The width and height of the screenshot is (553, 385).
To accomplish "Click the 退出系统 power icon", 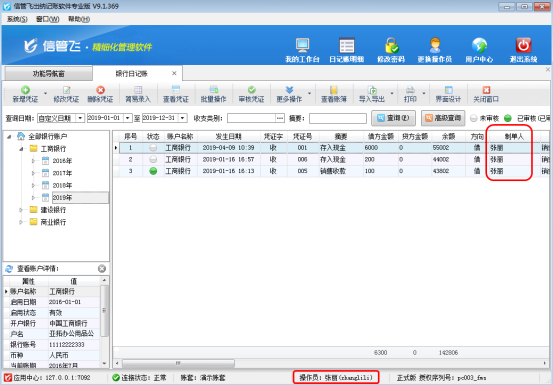I will coord(523,45).
